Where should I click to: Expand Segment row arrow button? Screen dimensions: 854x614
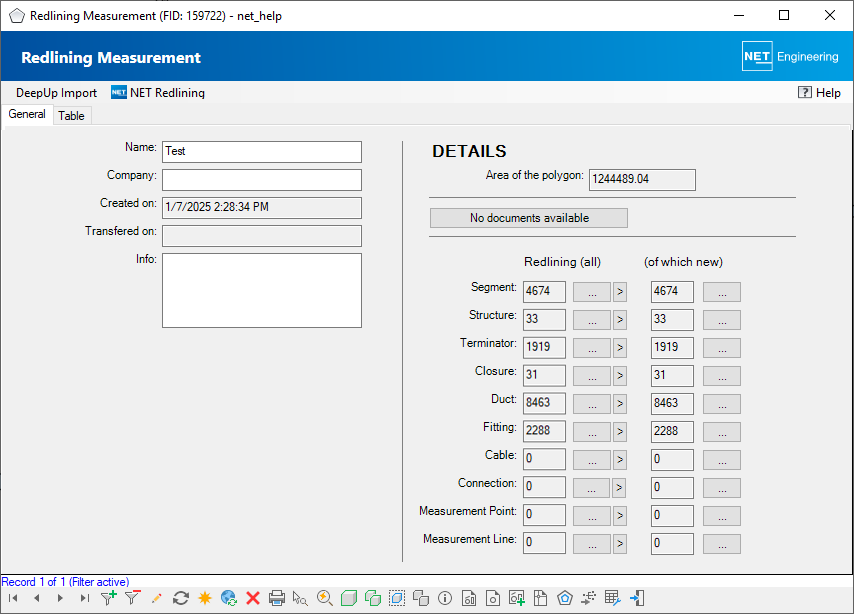(620, 291)
